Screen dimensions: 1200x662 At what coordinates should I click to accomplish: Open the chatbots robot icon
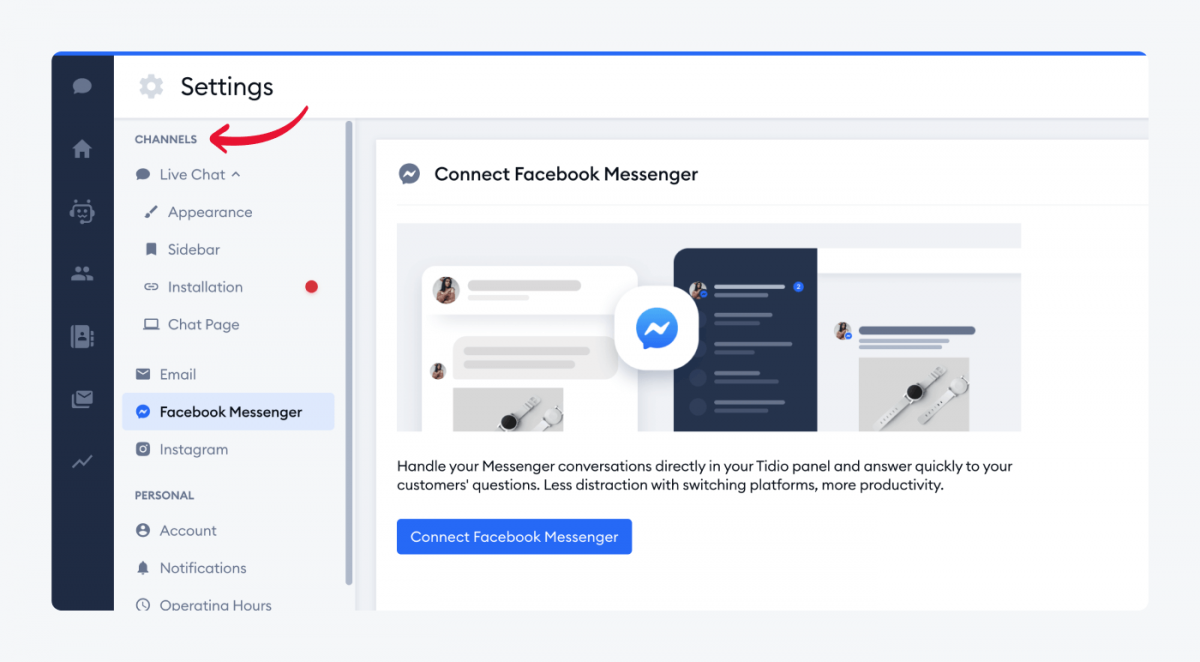(x=82, y=211)
